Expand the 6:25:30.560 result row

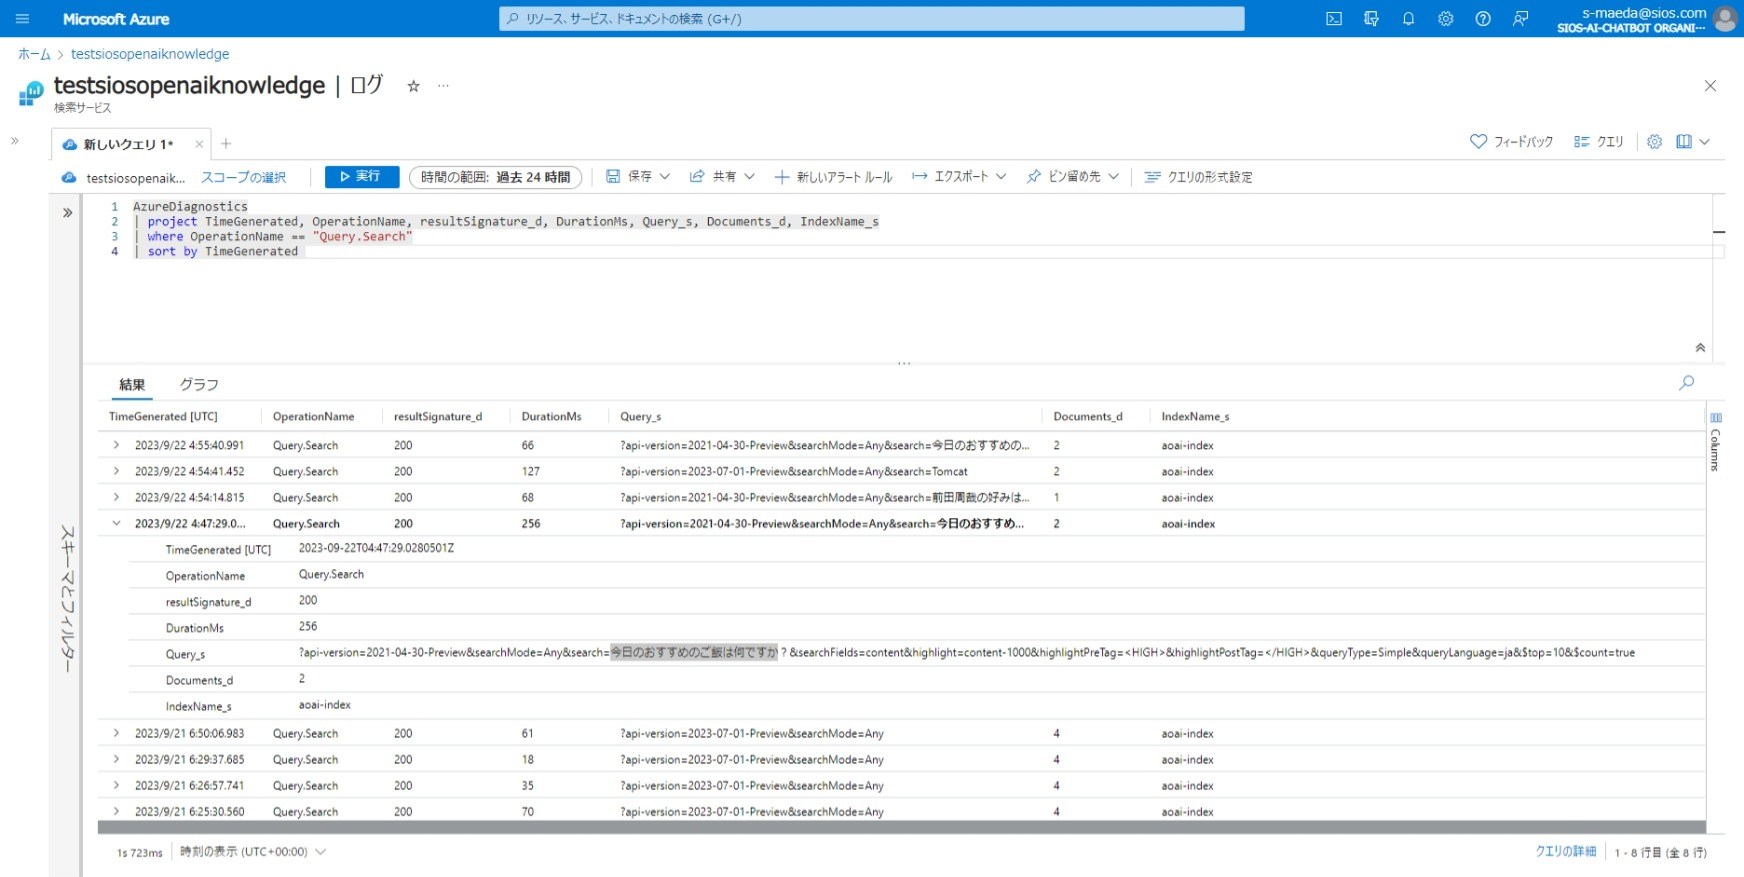tap(116, 811)
